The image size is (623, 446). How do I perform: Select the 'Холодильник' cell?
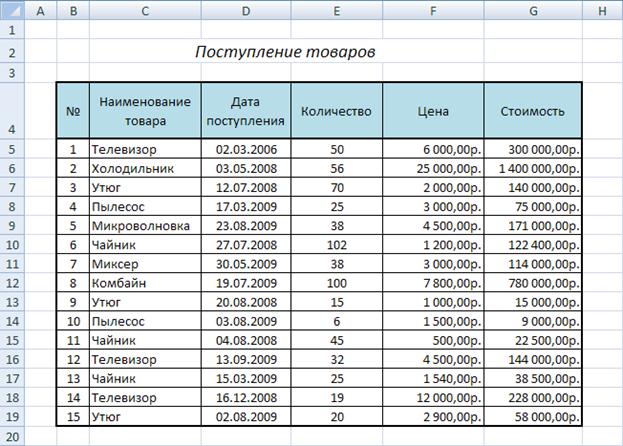pyautogui.click(x=145, y=168)
